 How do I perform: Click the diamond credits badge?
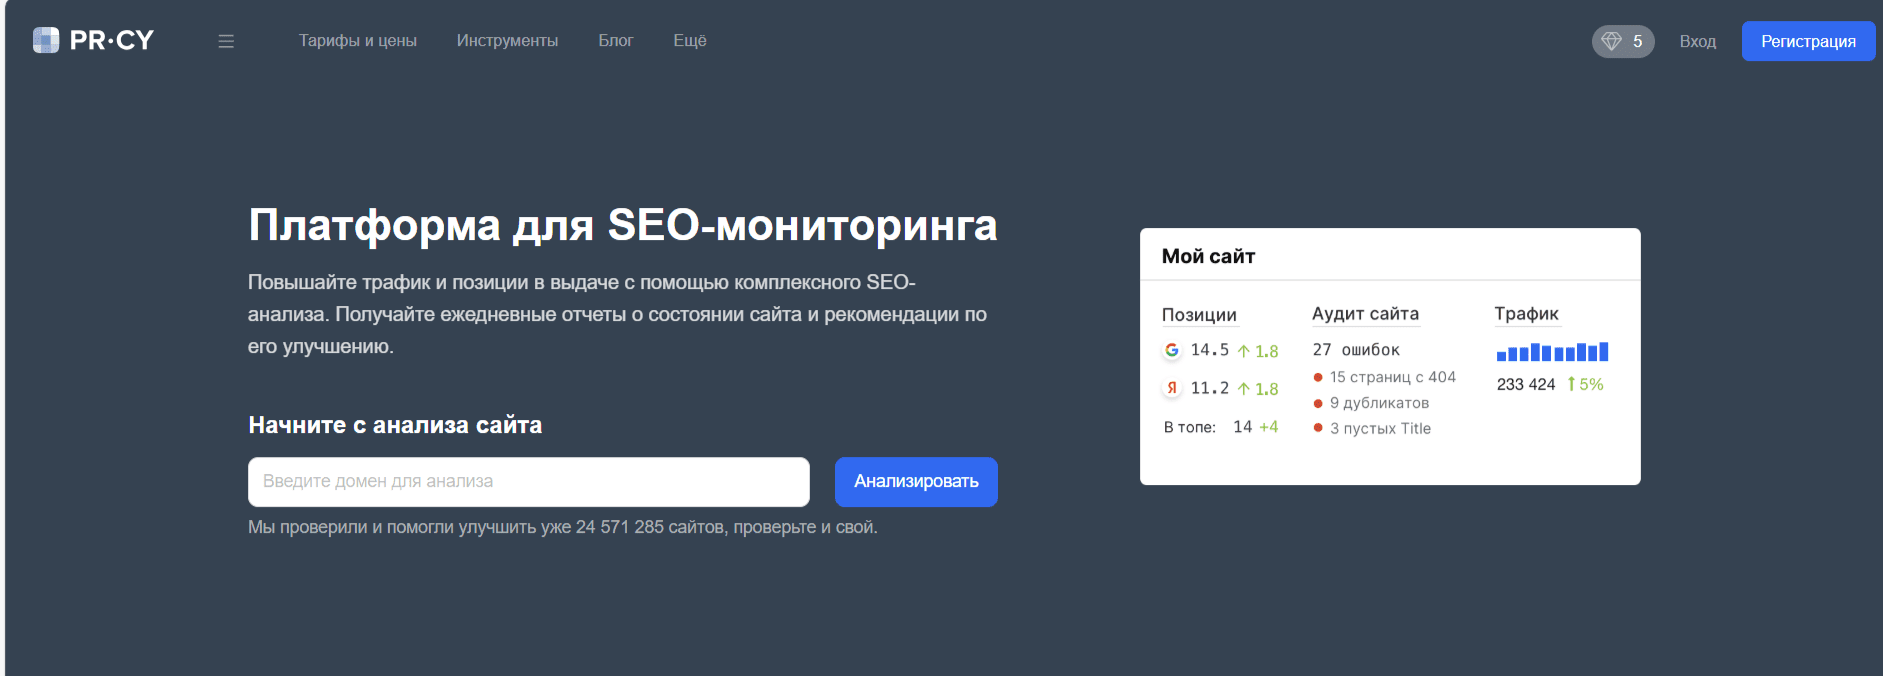(1622, 41)
